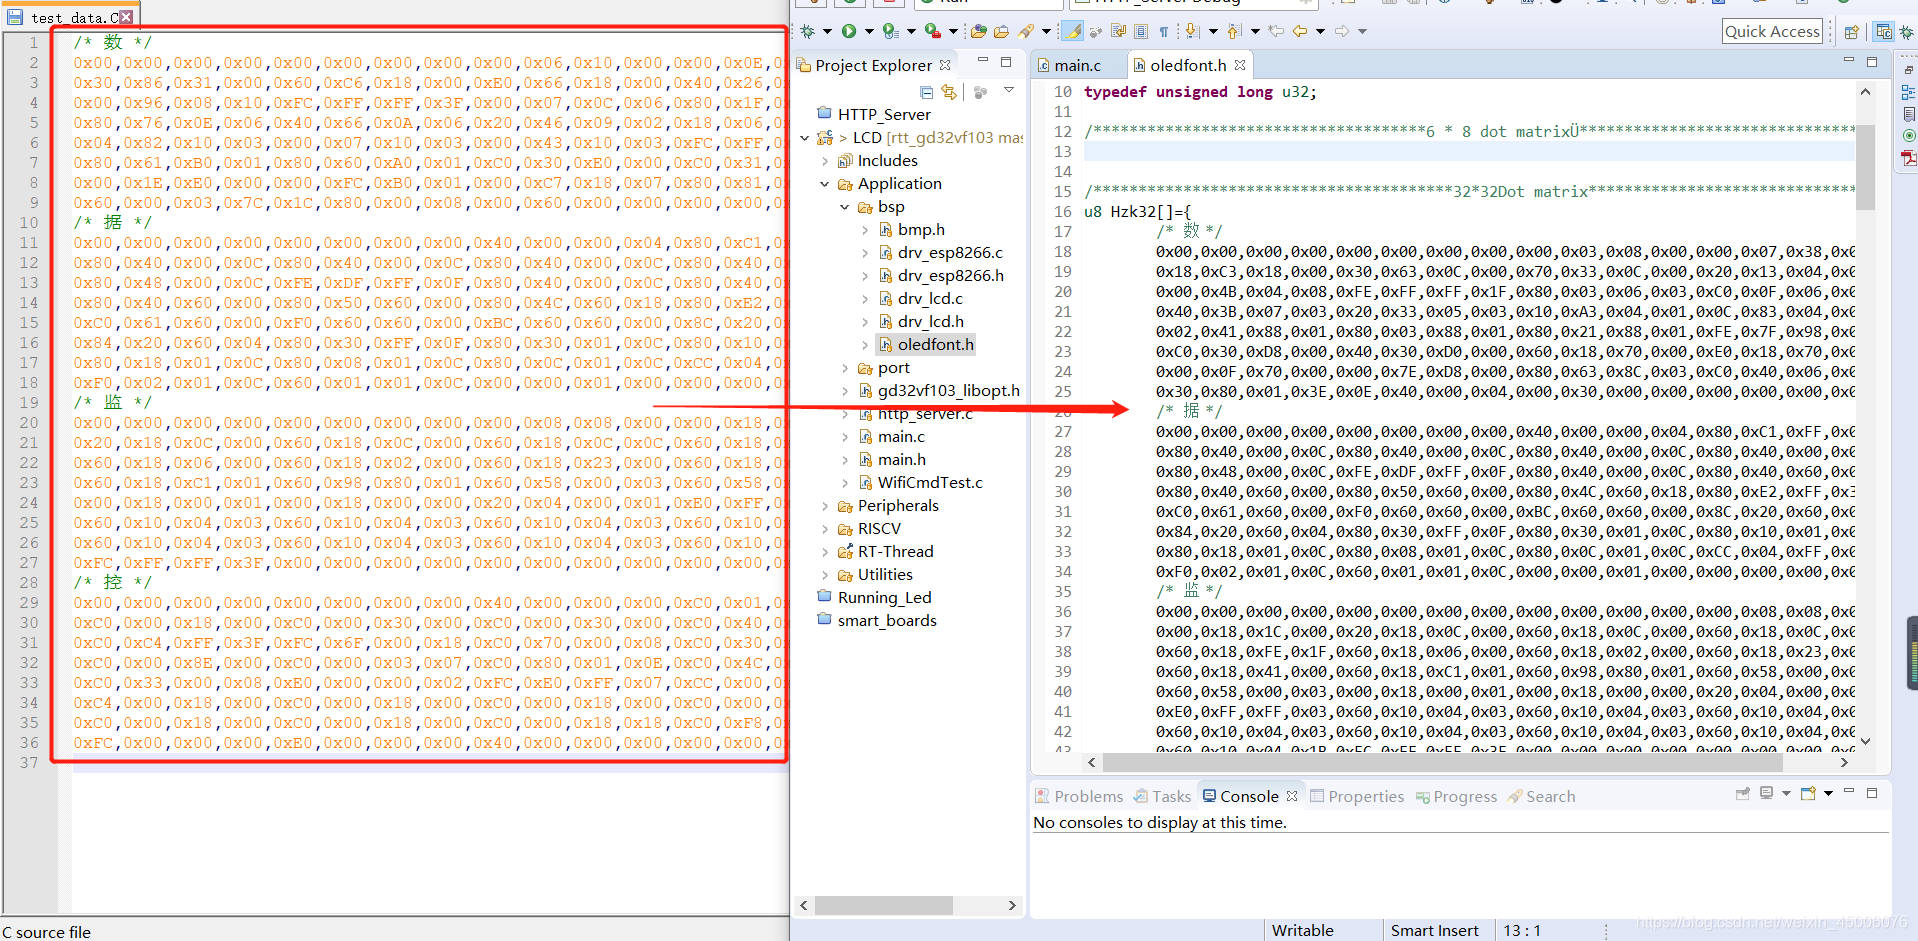The image size is (1918, 941).
Task: Select drv_lcd.h in the tree
Action: pos(930,322)
